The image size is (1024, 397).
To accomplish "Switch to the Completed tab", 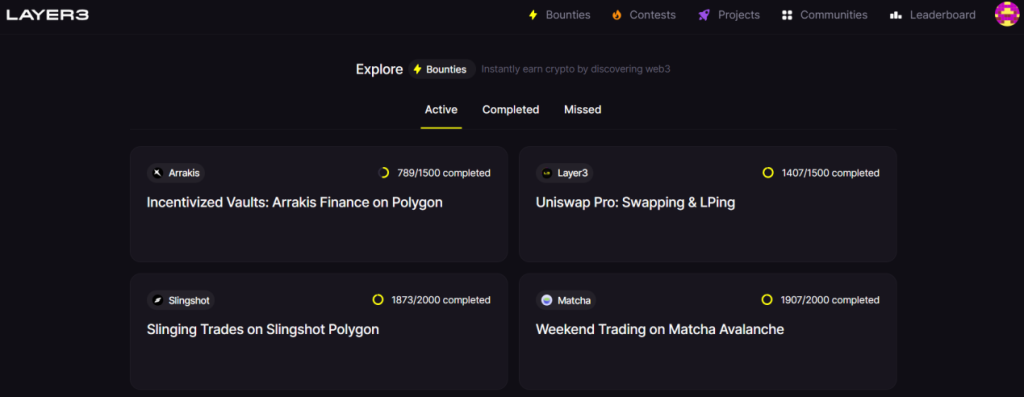I will coord(511,110).
